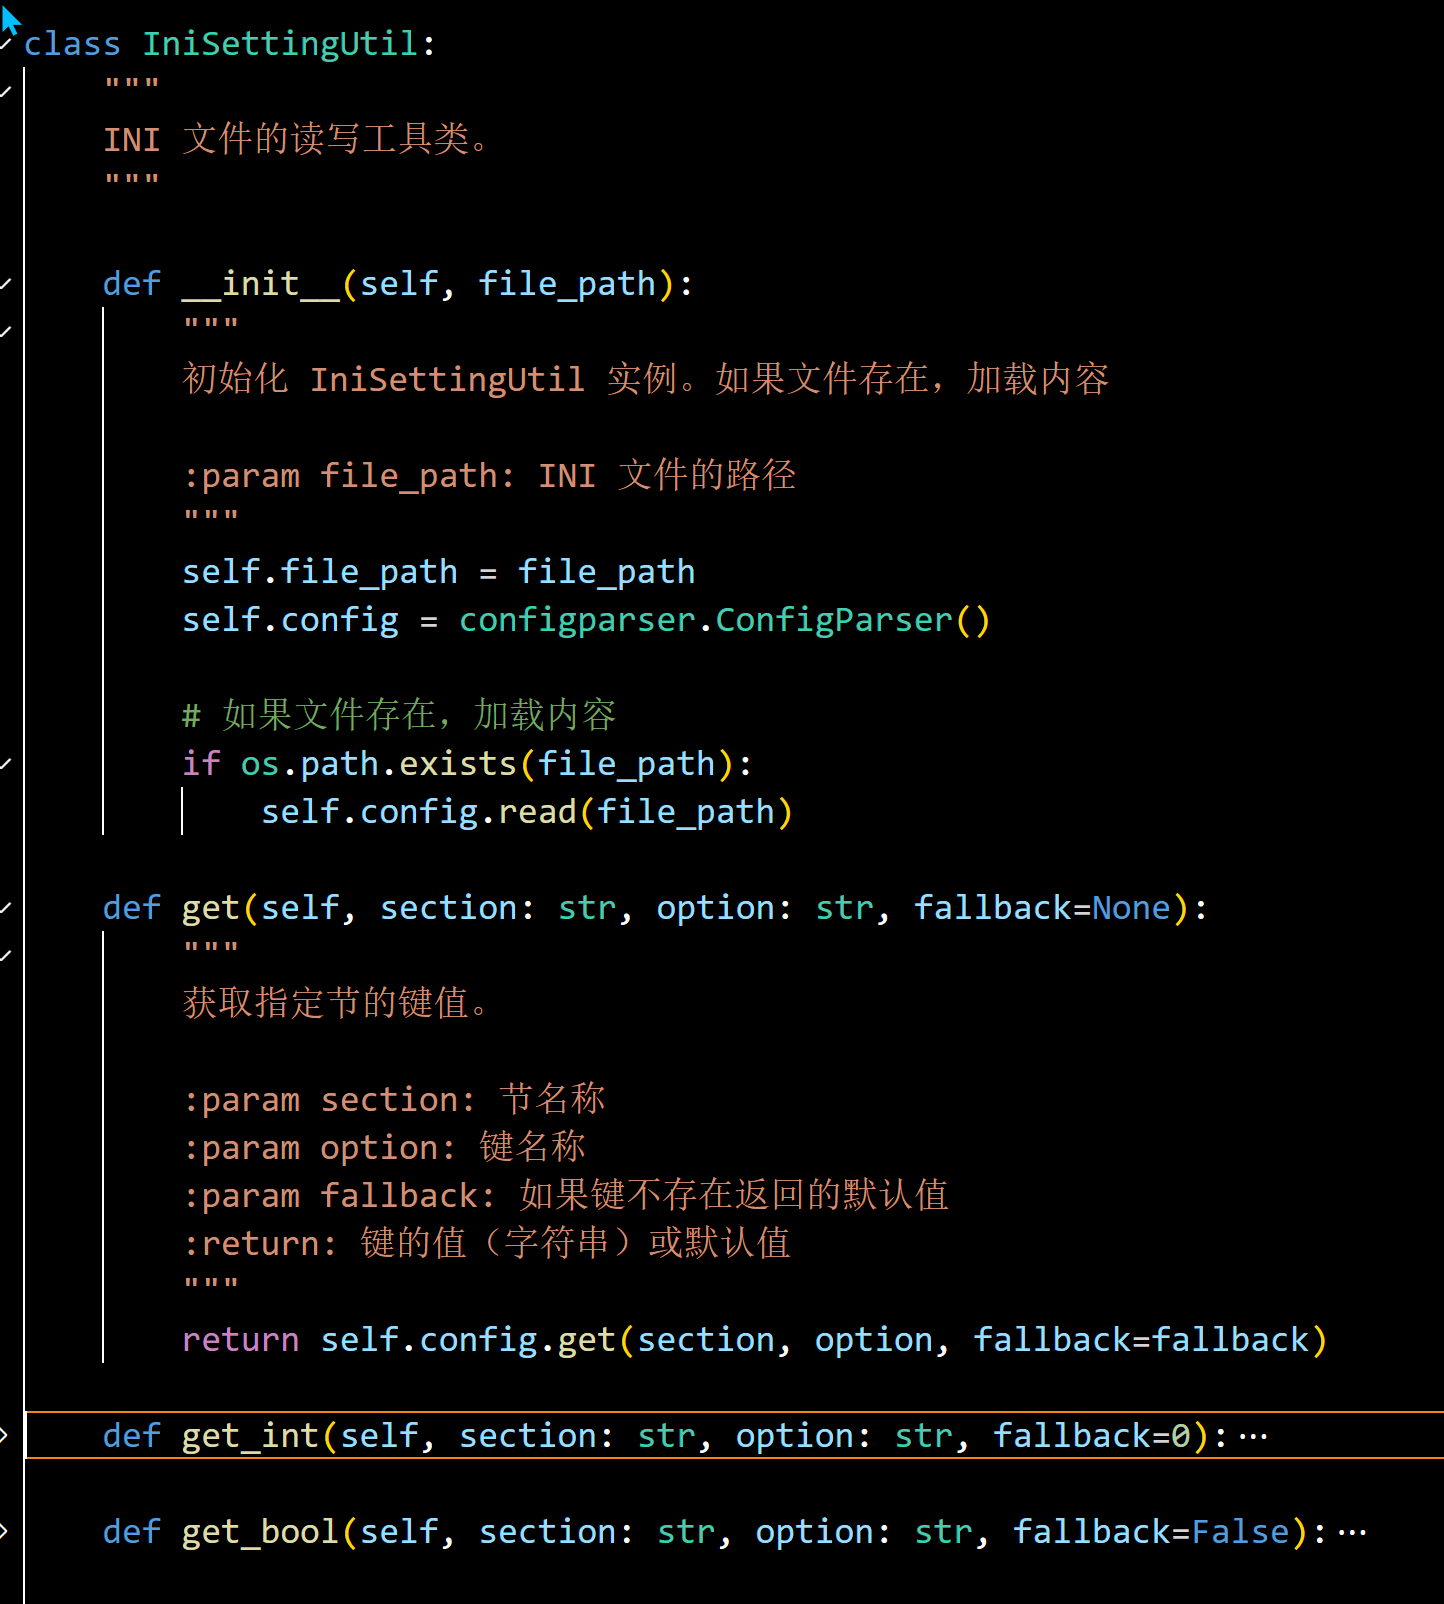Collapse the get method docstring fold arrow
Viewport: 1444px width, 1604px height.
pos(5,956)
